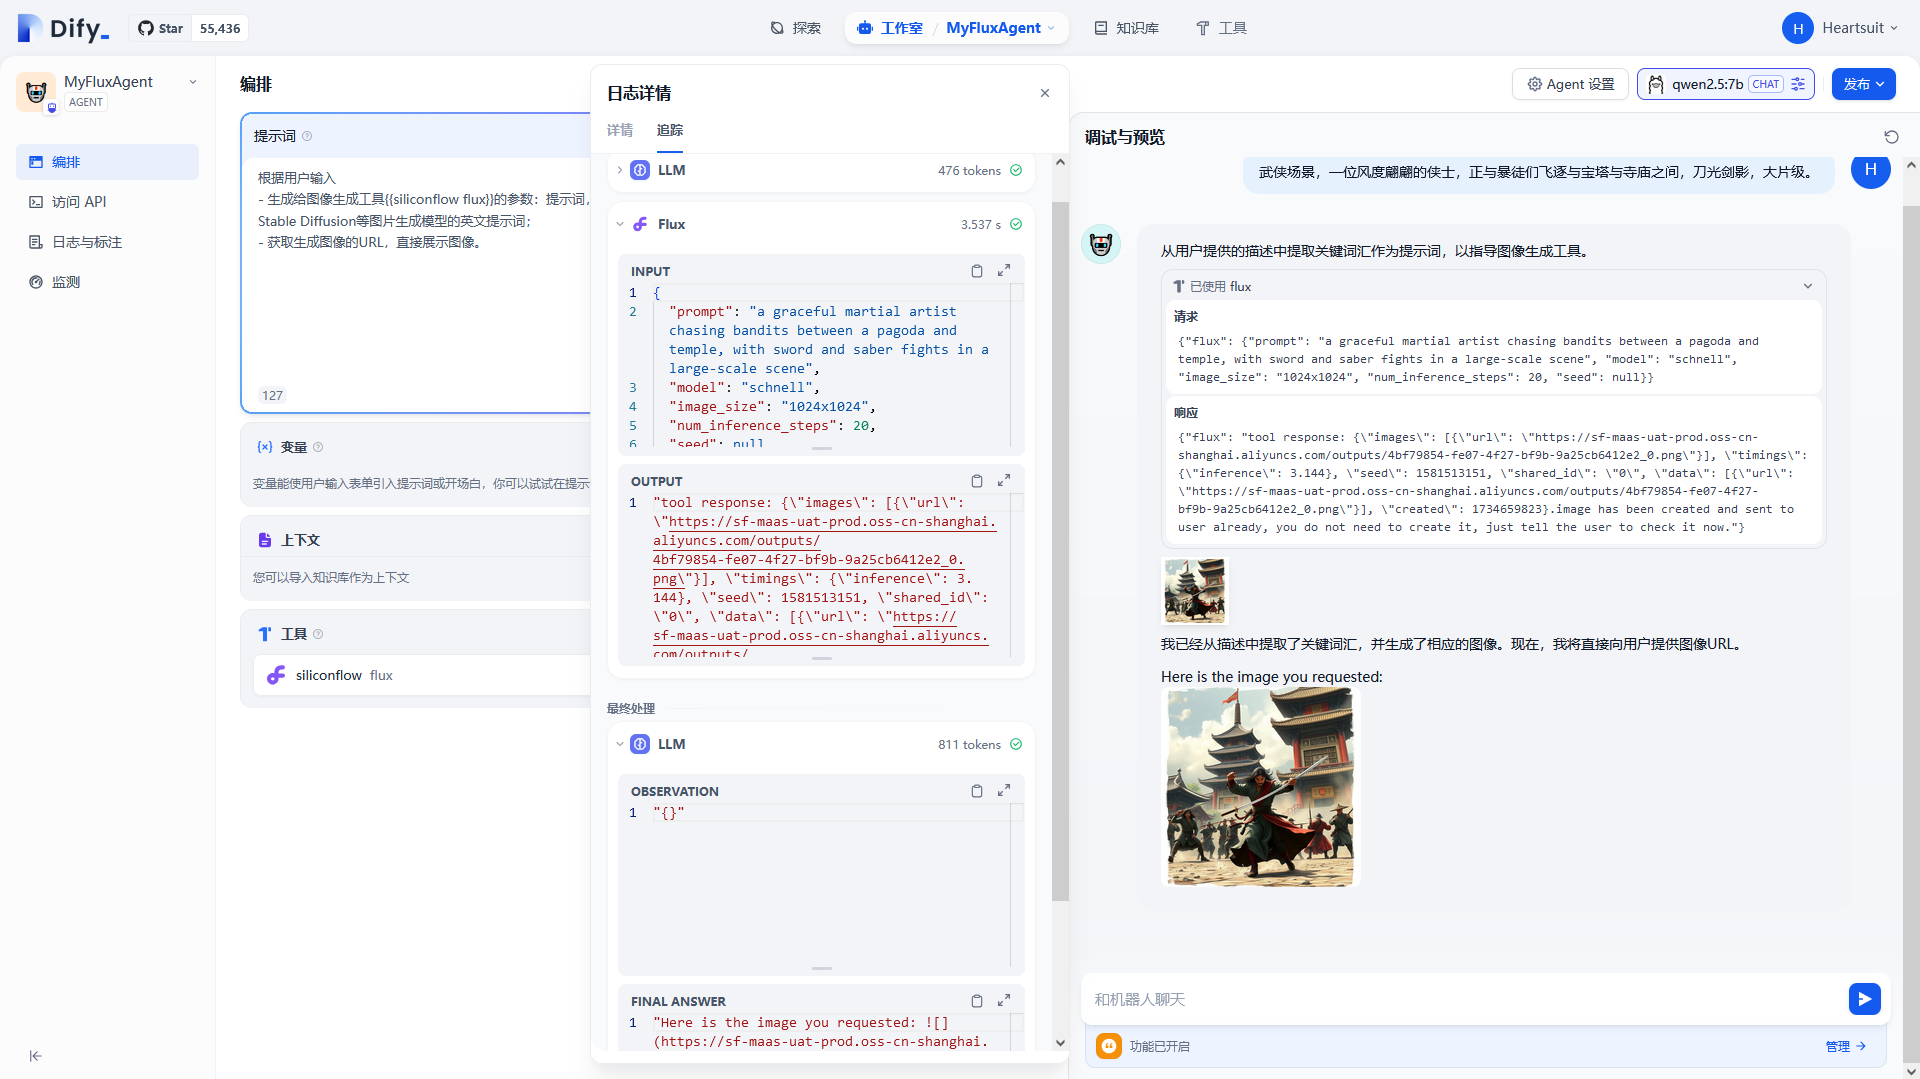Click the user H avatar in chat
Viewport: 1920px width, 1079px height.
tap(1870, 171)
